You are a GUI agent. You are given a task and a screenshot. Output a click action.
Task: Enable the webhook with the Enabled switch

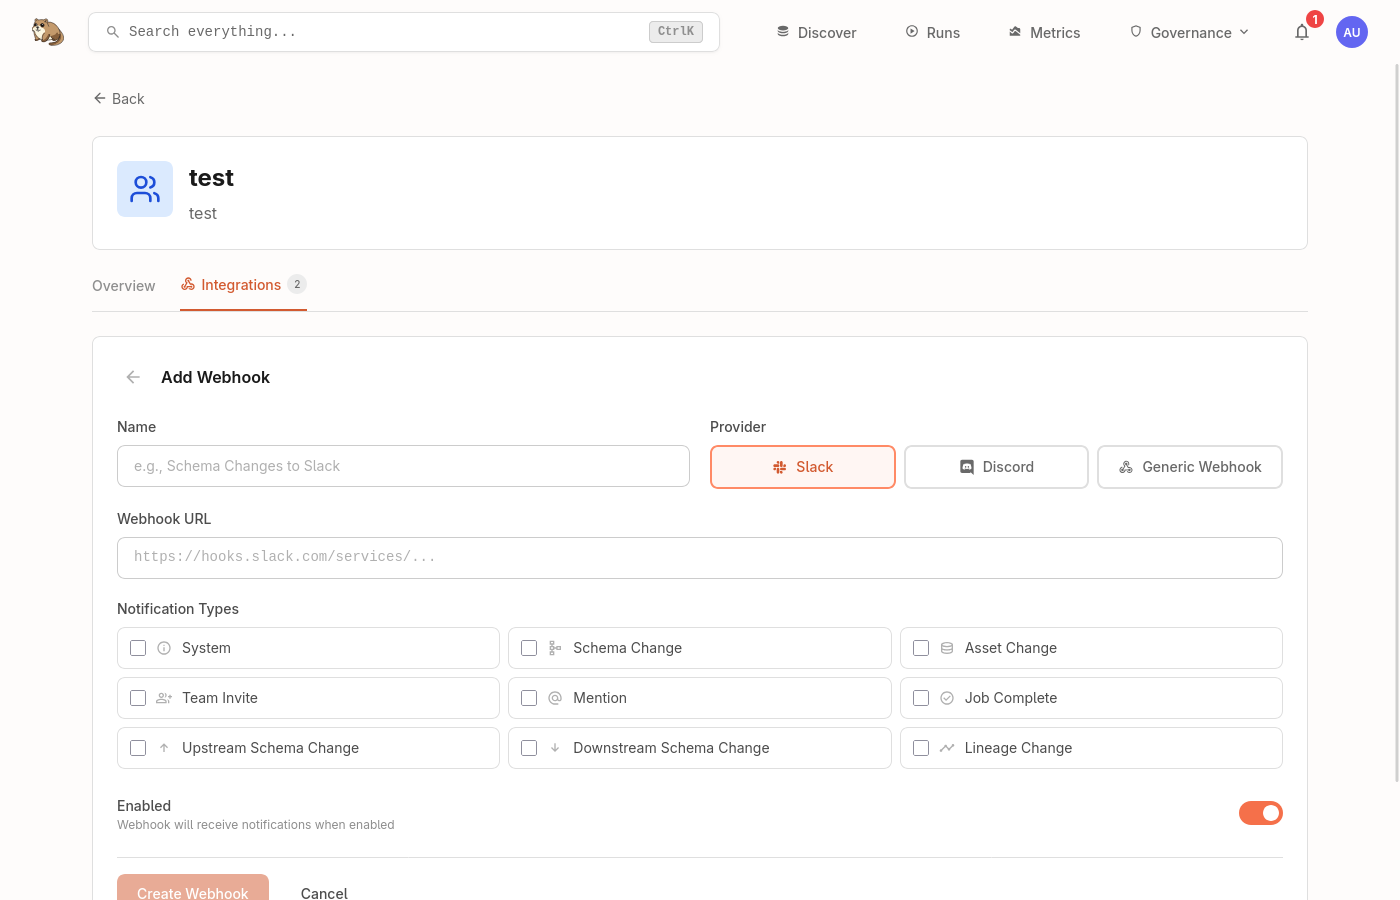pos(1261,813)
